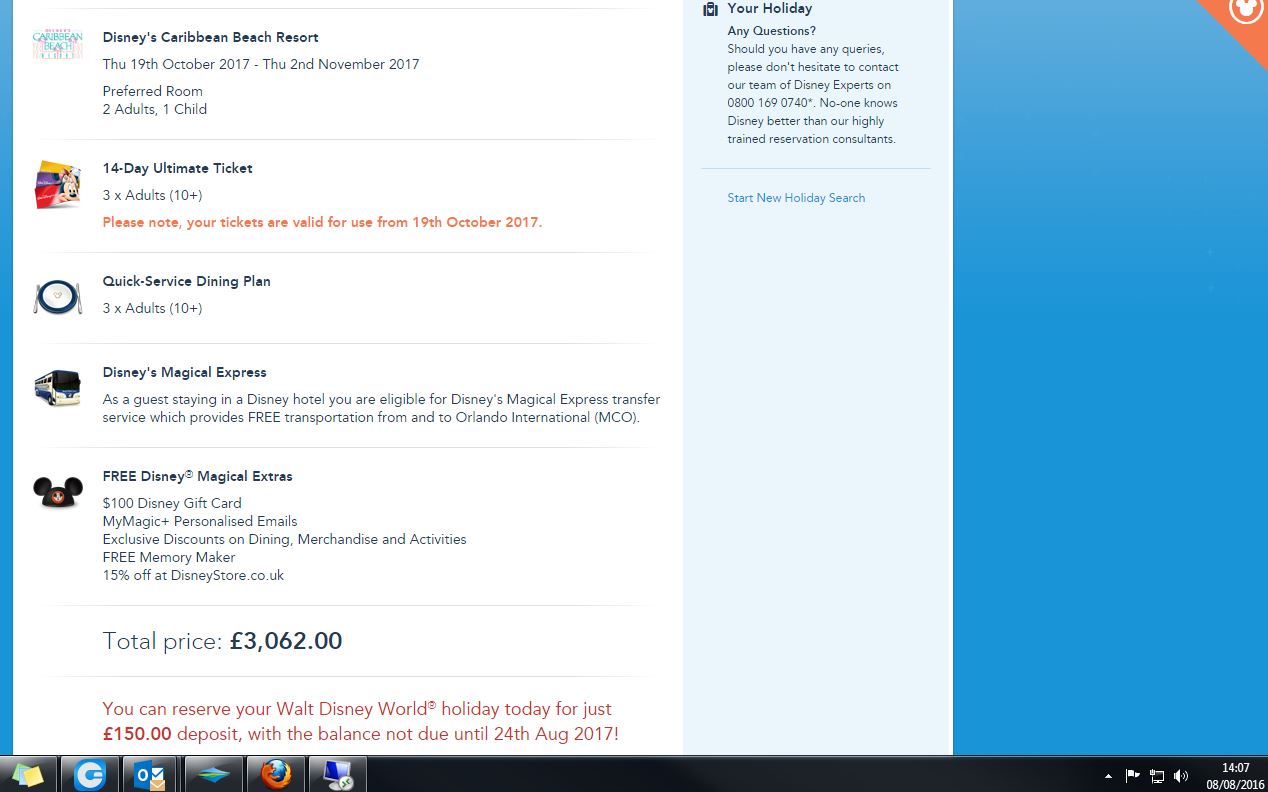Click the FREE Disney Magical Extras heading
The image size is (1268, 792).
click(197, 476)
